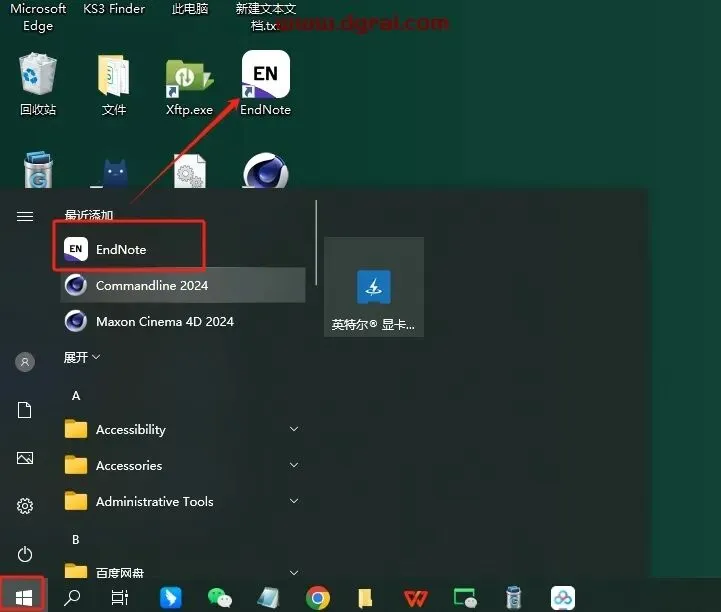Viewport: 721px width, 612px height.
Task: Open the Accessibility folder in Start menu
Action: click(183, 429)
